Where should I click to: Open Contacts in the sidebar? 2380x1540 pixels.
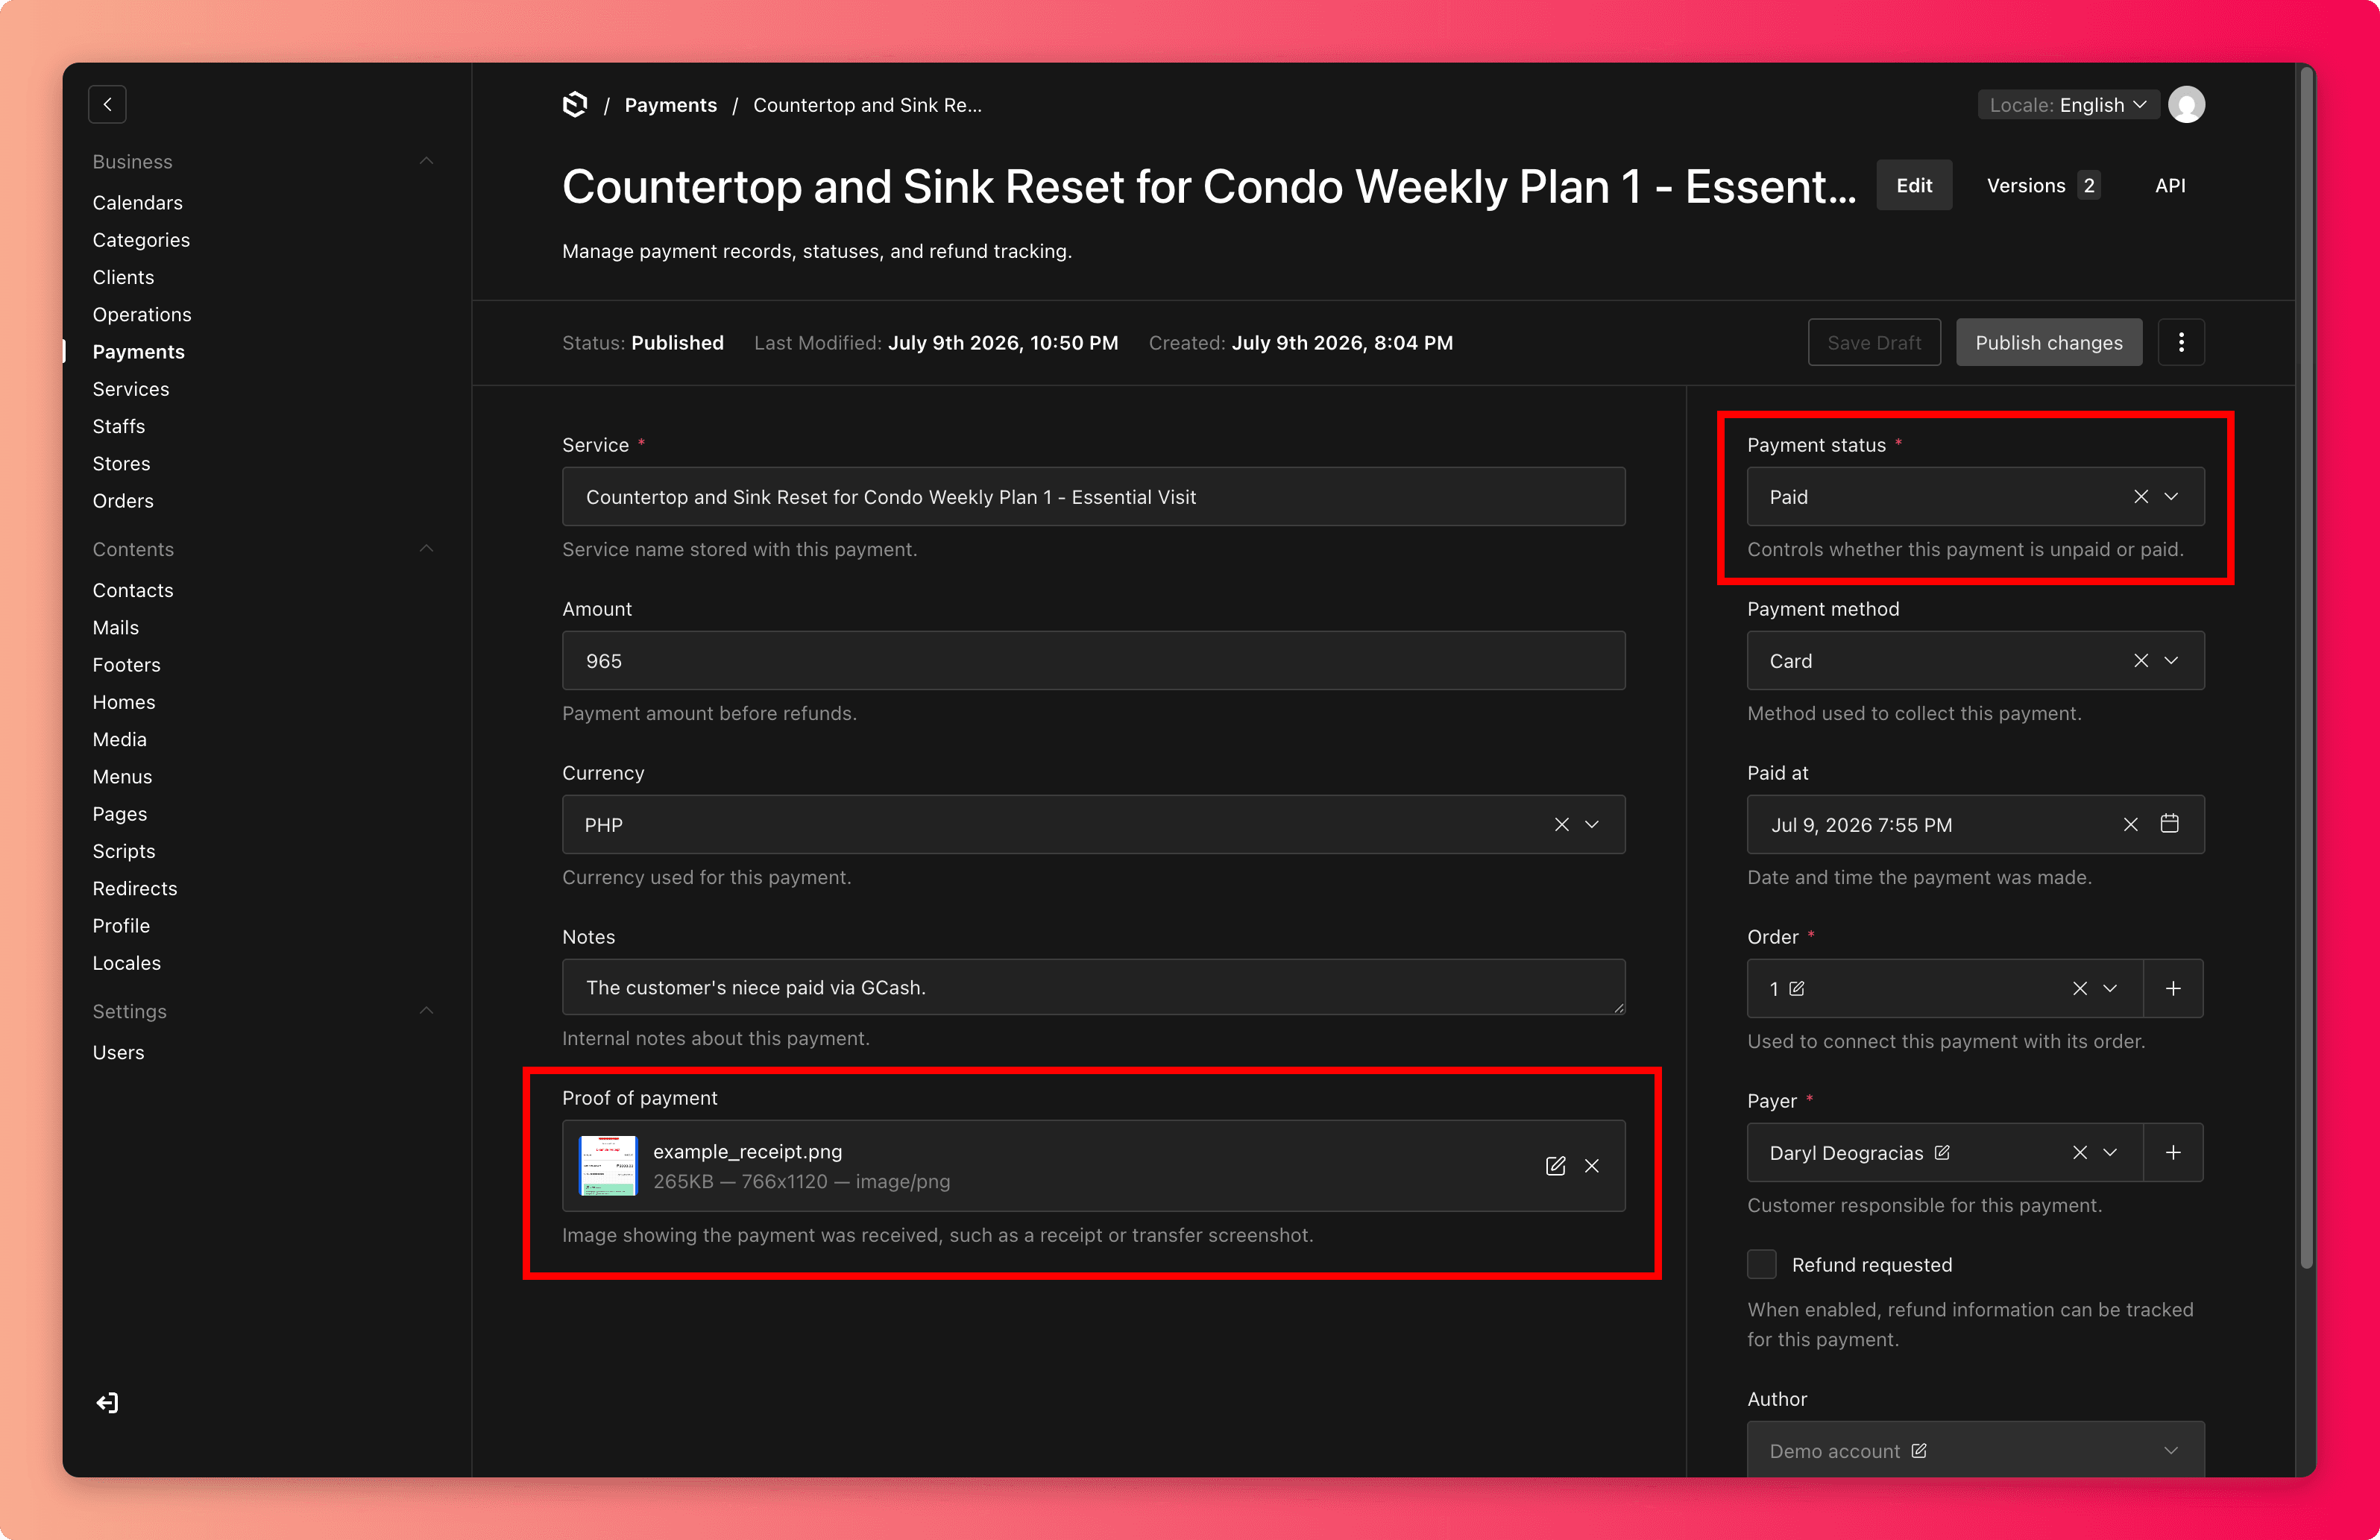pyautogui.click(x=133, y=590)
